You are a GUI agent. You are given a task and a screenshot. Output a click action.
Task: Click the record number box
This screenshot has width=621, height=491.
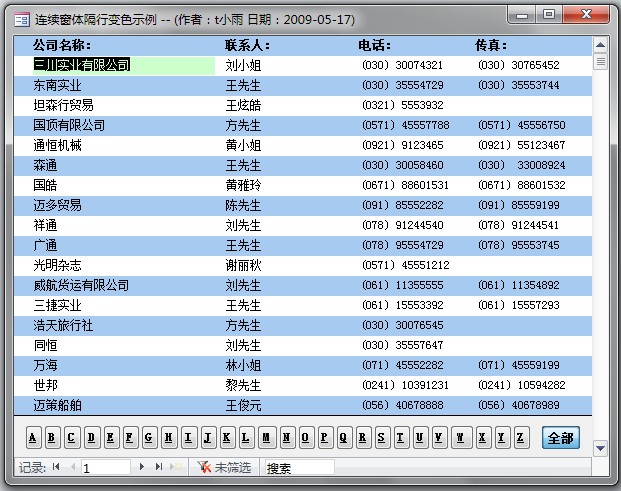click(x=106, y=468)
